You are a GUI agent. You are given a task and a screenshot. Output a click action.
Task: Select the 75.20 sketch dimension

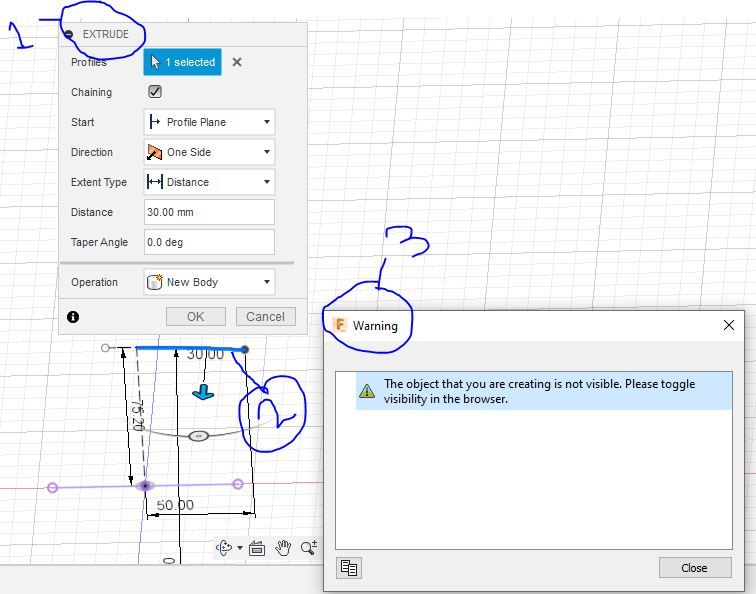click(138, 415)
